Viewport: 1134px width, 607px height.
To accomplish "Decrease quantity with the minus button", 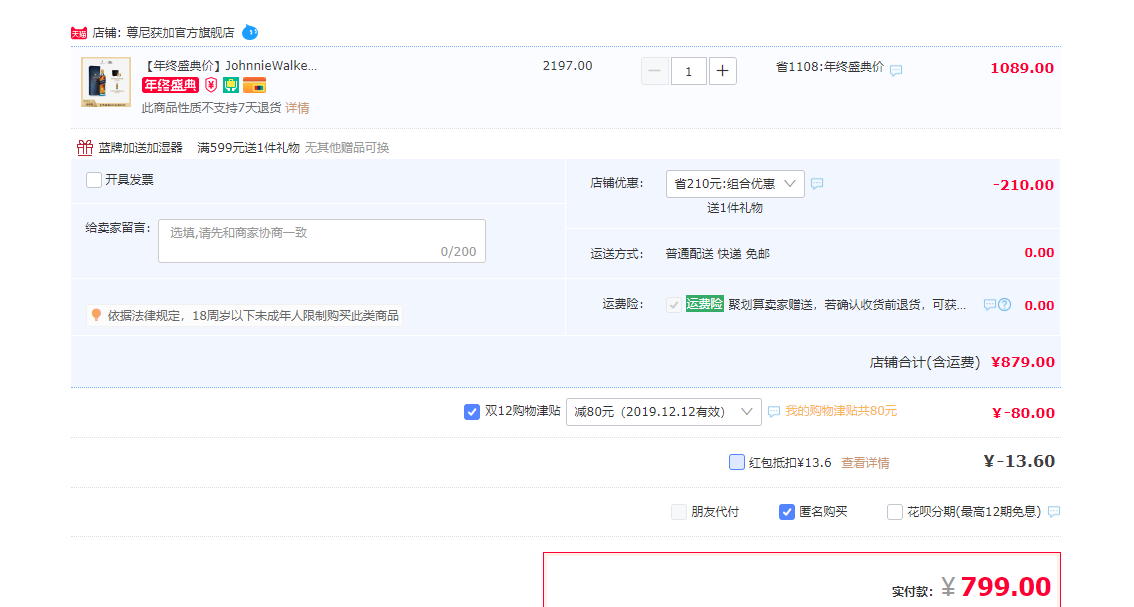I will coord(655,71).
